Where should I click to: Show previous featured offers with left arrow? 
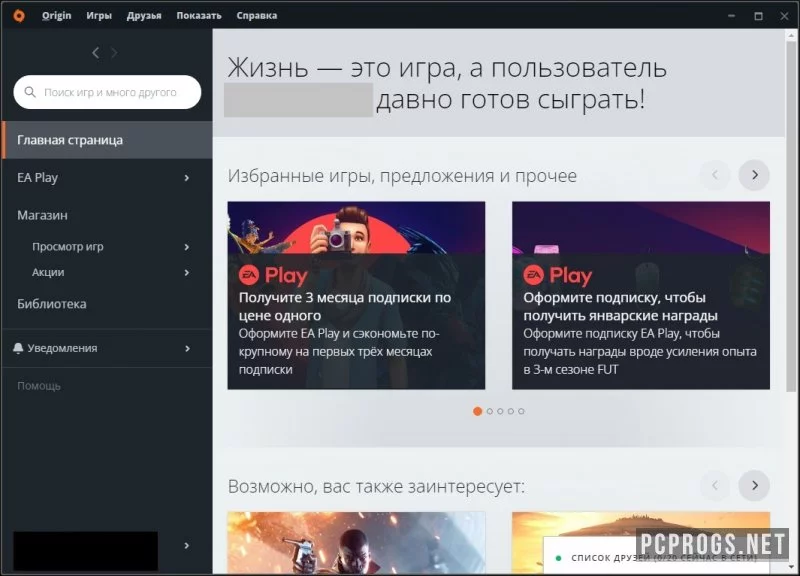[715, 175]
